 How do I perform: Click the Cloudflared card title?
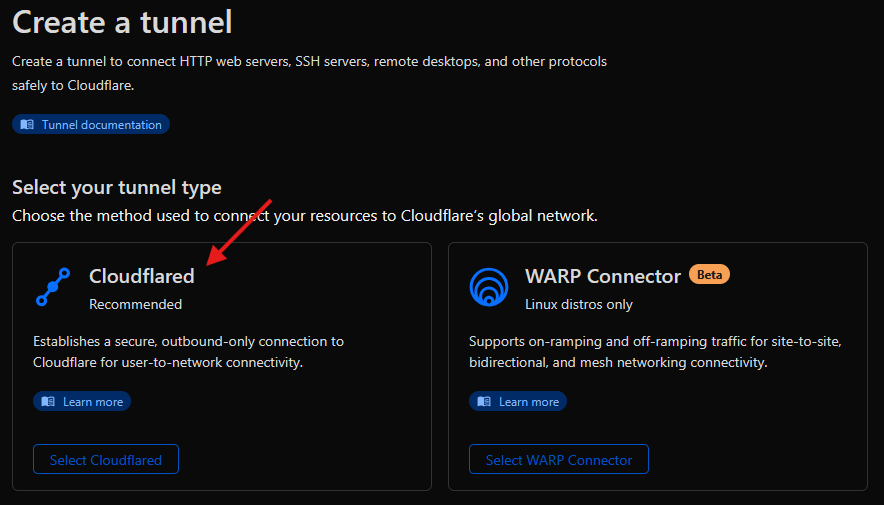click(x=142, y=276)
